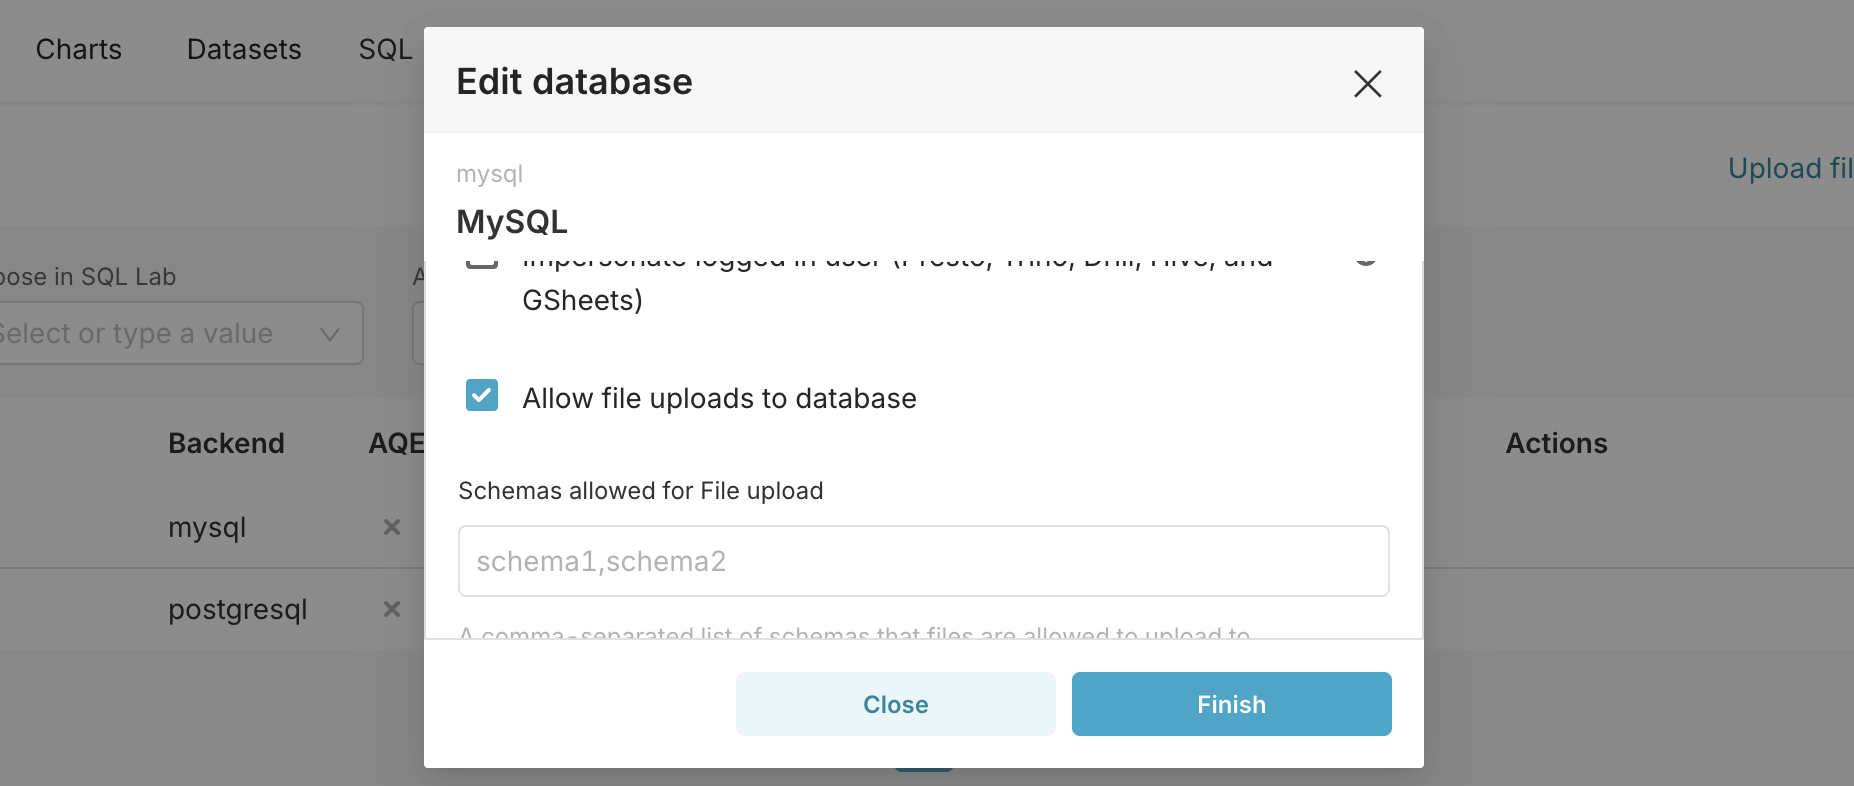This screenshot has width=1854, height=786.
Task: Open the Datasets menu
Action: [x=244, y=50]
